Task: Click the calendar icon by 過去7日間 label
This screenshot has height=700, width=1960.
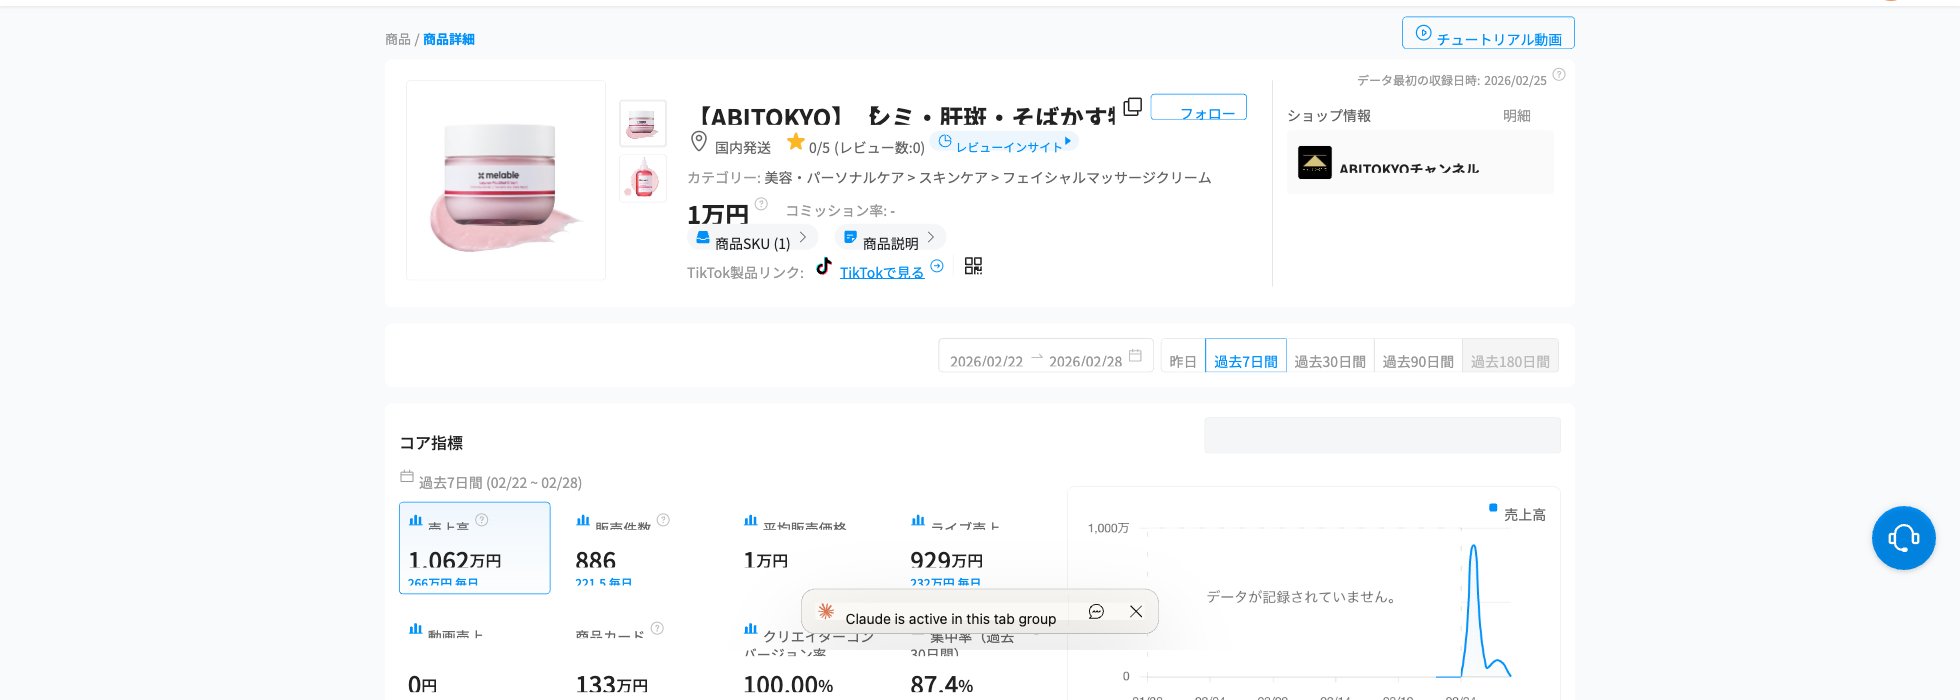Action: point(407,476)
